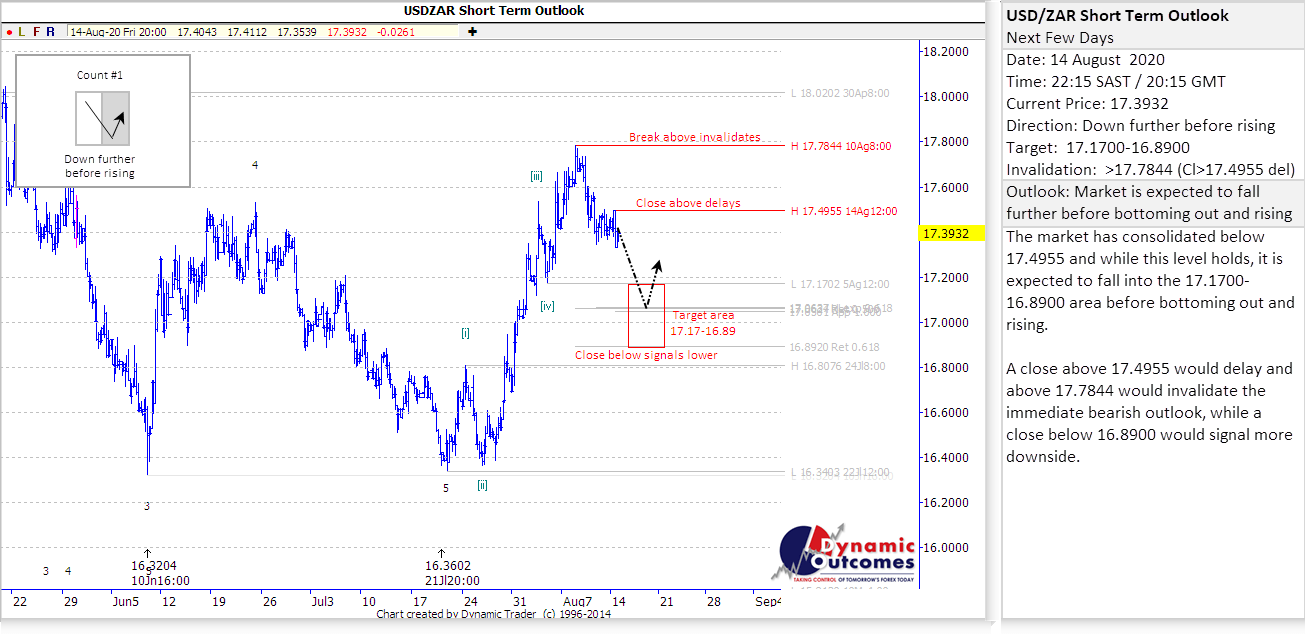Click the 'L 18.0202 30Ap8:00' level label

coord(839,94)
